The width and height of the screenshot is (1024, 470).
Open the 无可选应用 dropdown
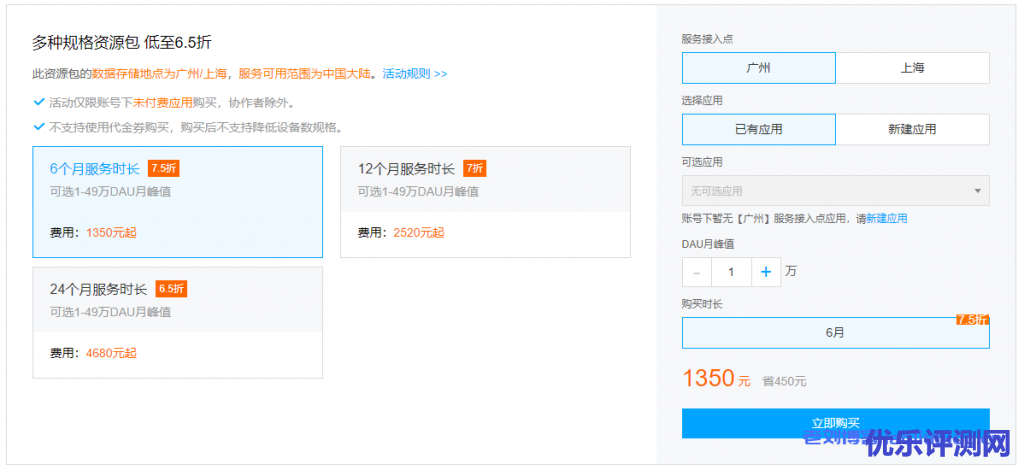click(835, 191)
